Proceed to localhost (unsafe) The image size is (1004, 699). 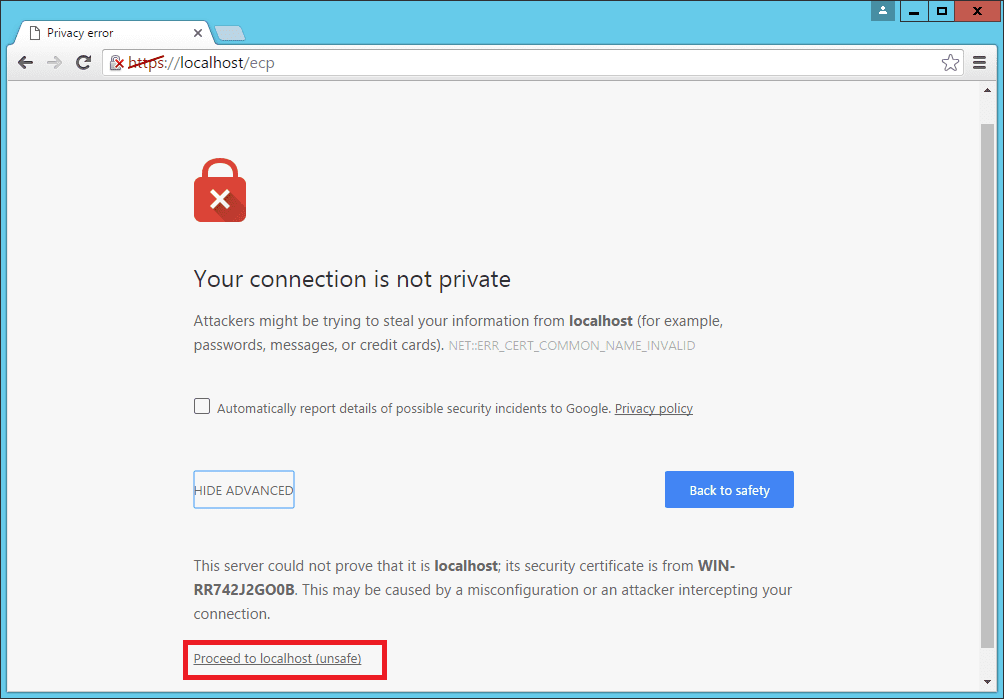[x=277, y=658]
